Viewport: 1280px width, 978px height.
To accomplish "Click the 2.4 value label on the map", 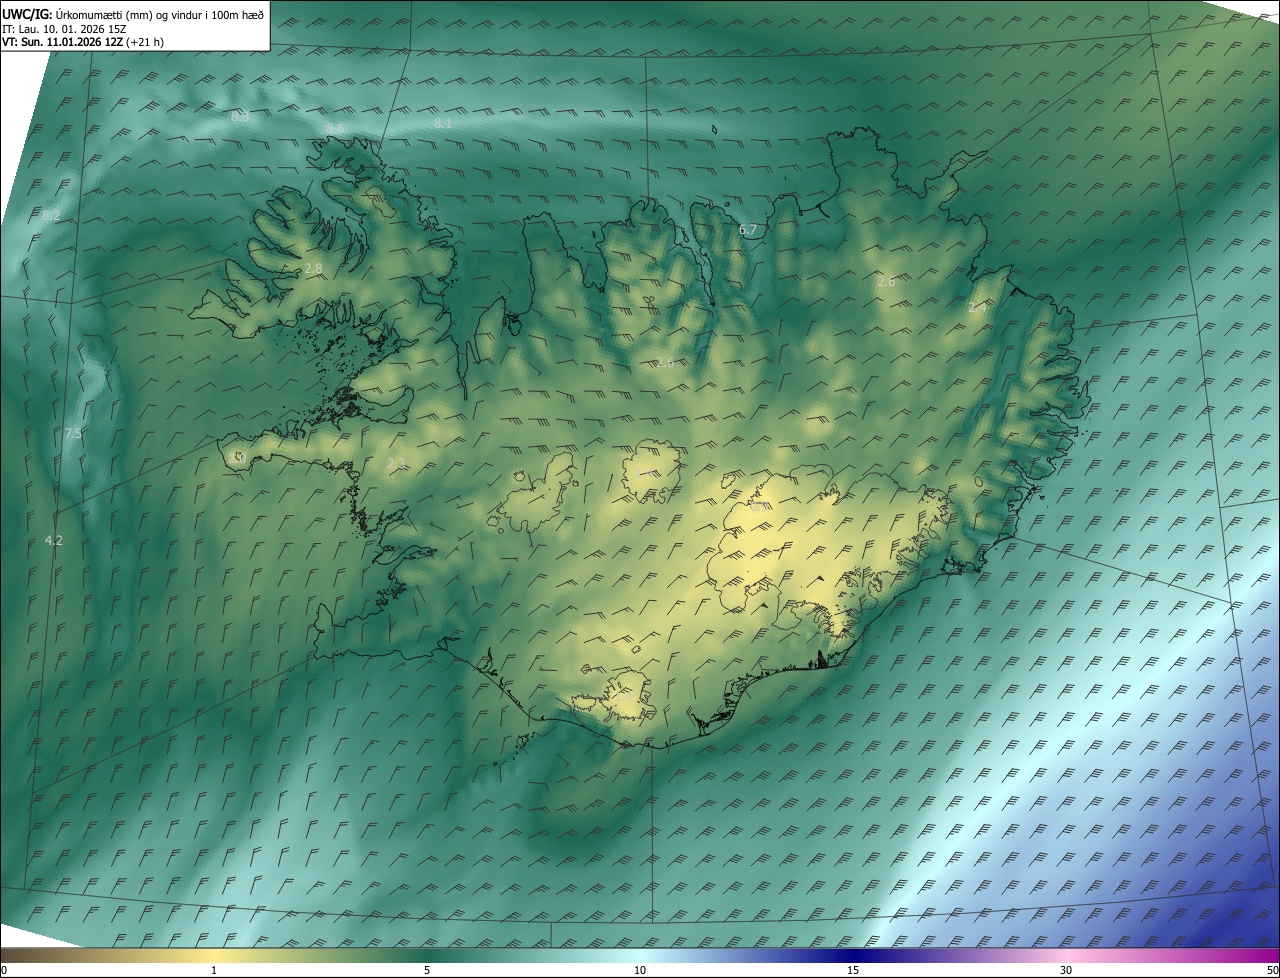I will coord(977,308).
